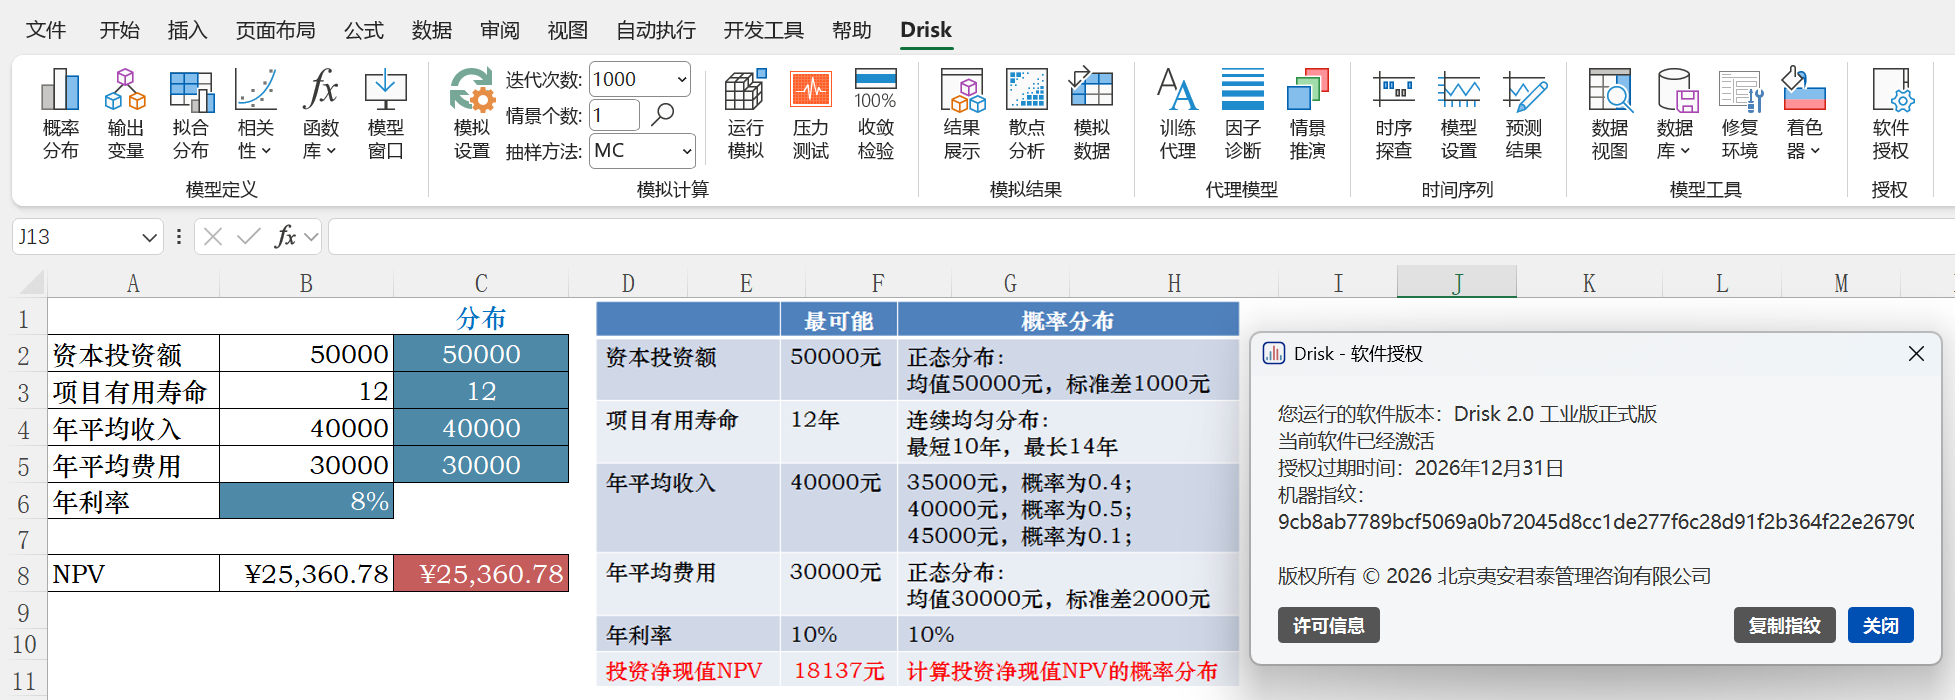Open 预测结果 forecast results
The image size is (1955, 700).
[x=1523, y=114]
